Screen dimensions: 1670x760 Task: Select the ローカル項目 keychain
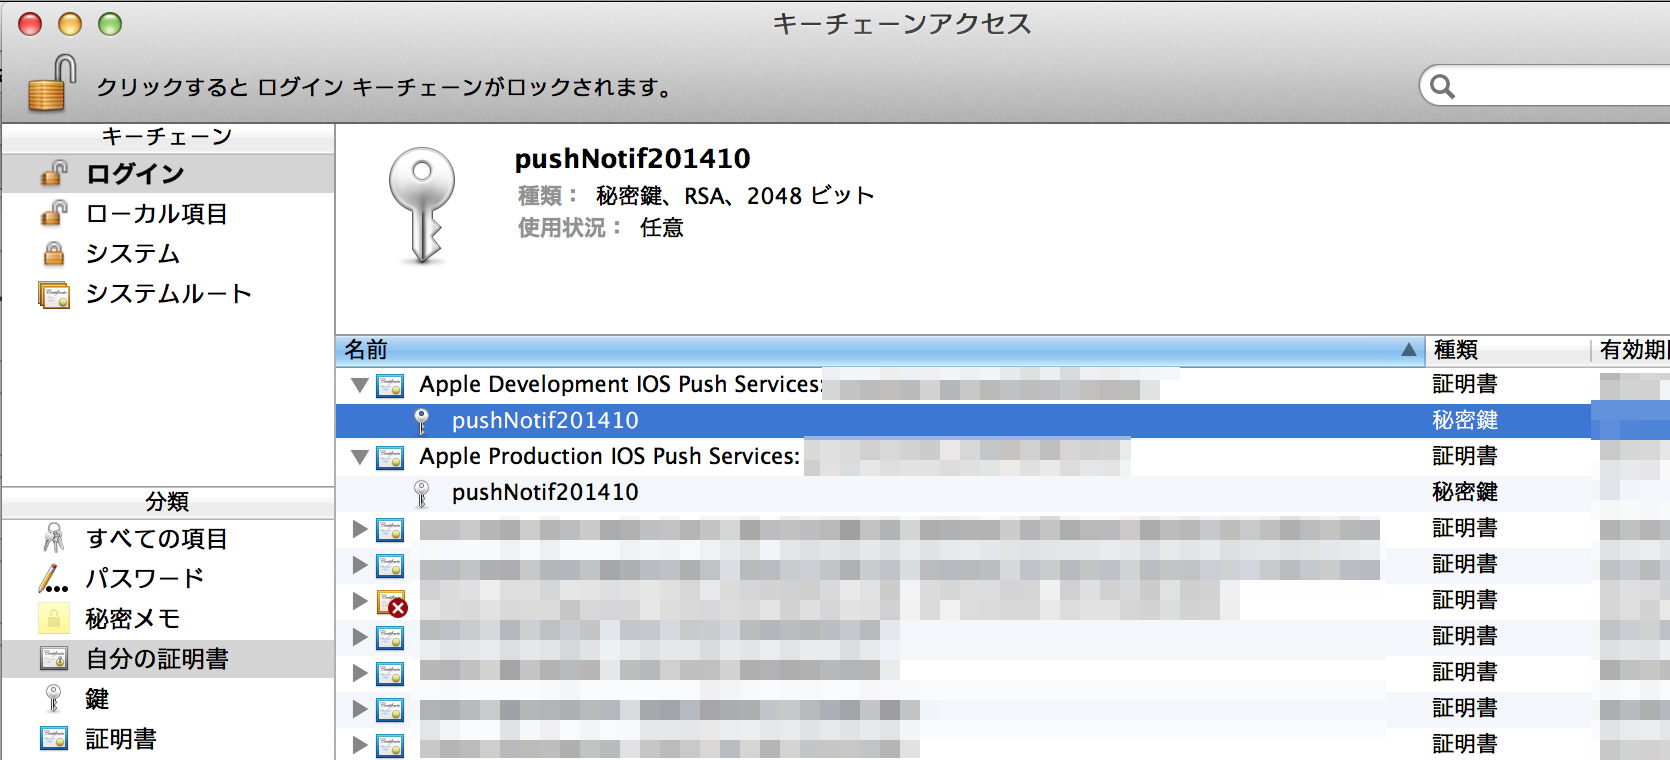click(x=168, y=214)
